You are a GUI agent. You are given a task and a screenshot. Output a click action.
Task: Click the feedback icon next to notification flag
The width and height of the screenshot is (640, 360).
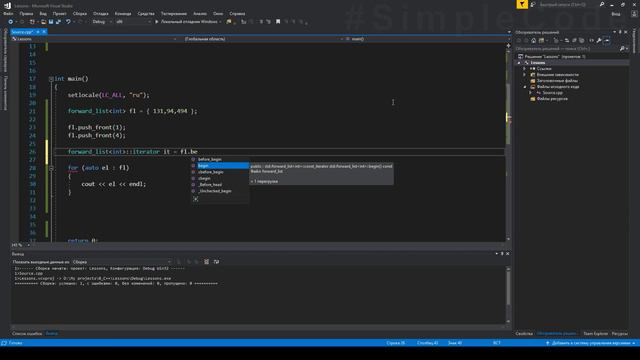click(x=533, y=4)
